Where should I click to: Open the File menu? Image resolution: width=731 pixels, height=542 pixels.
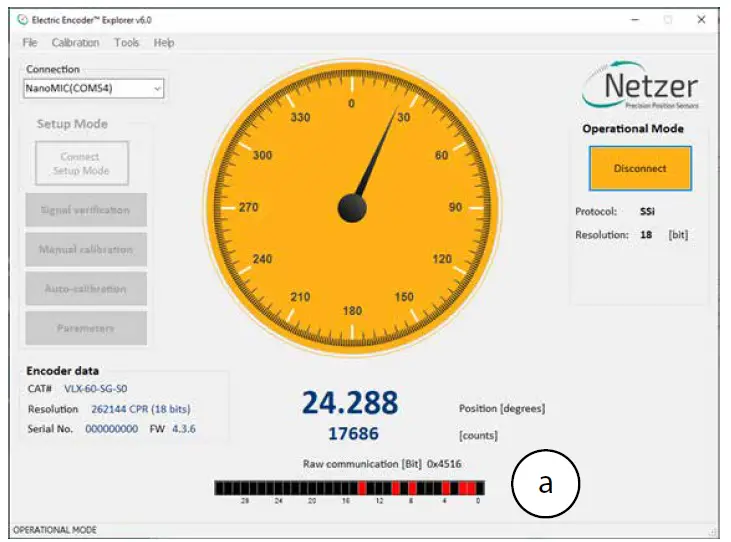29,43
